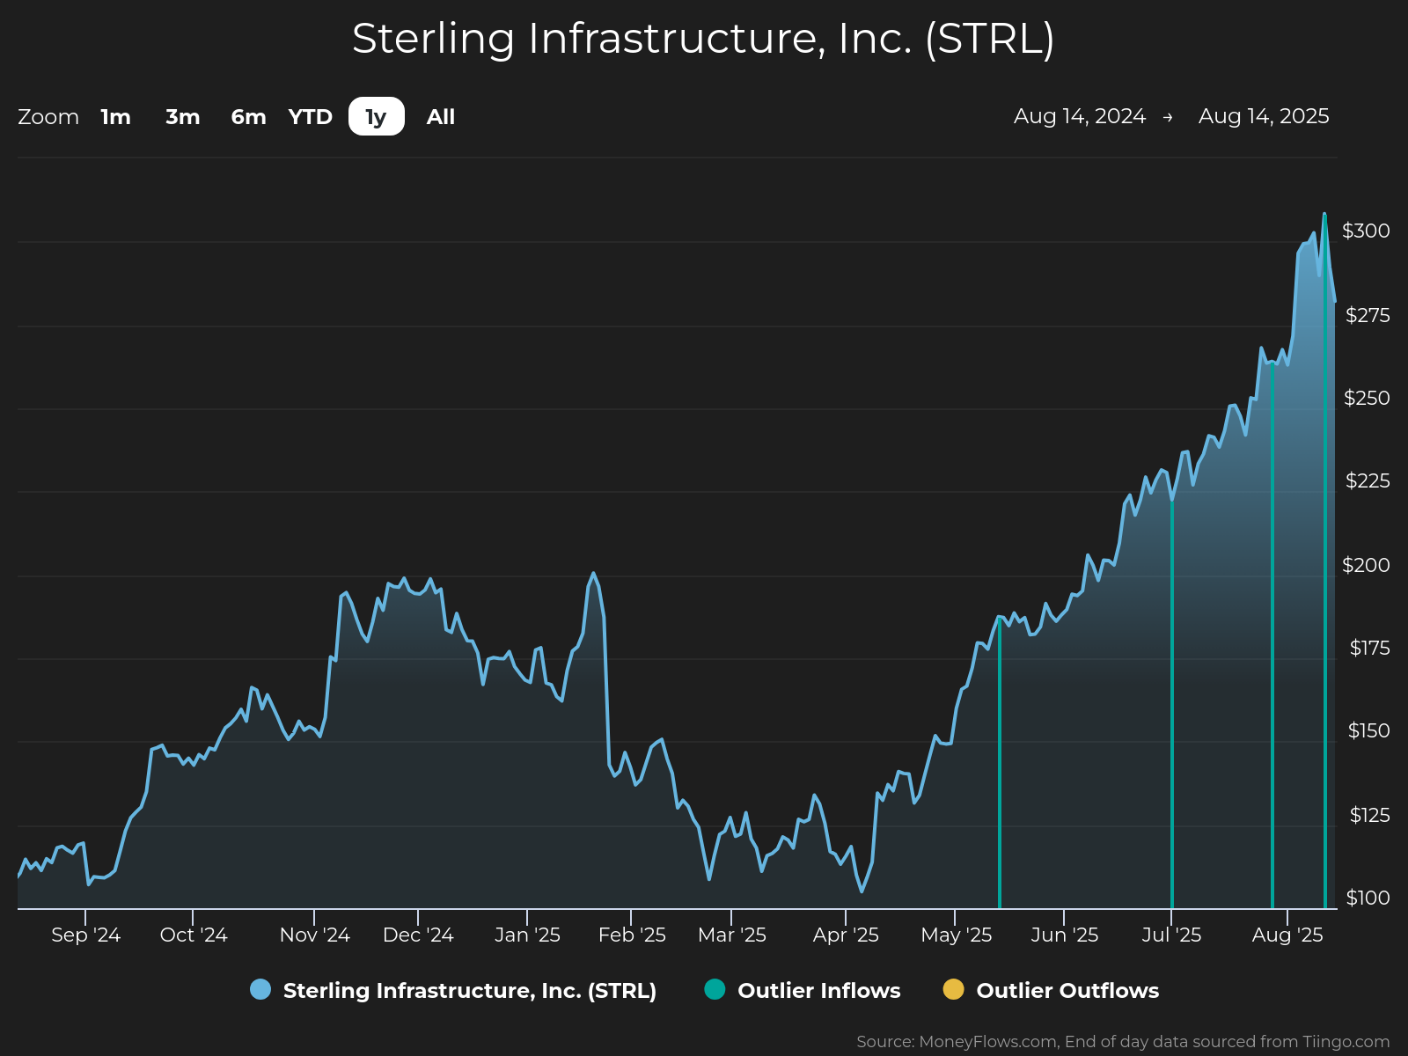Click the Apr '25 axis label
Screen dimensions: 1408x1056
pyautogui.click(x=846, y=935)
